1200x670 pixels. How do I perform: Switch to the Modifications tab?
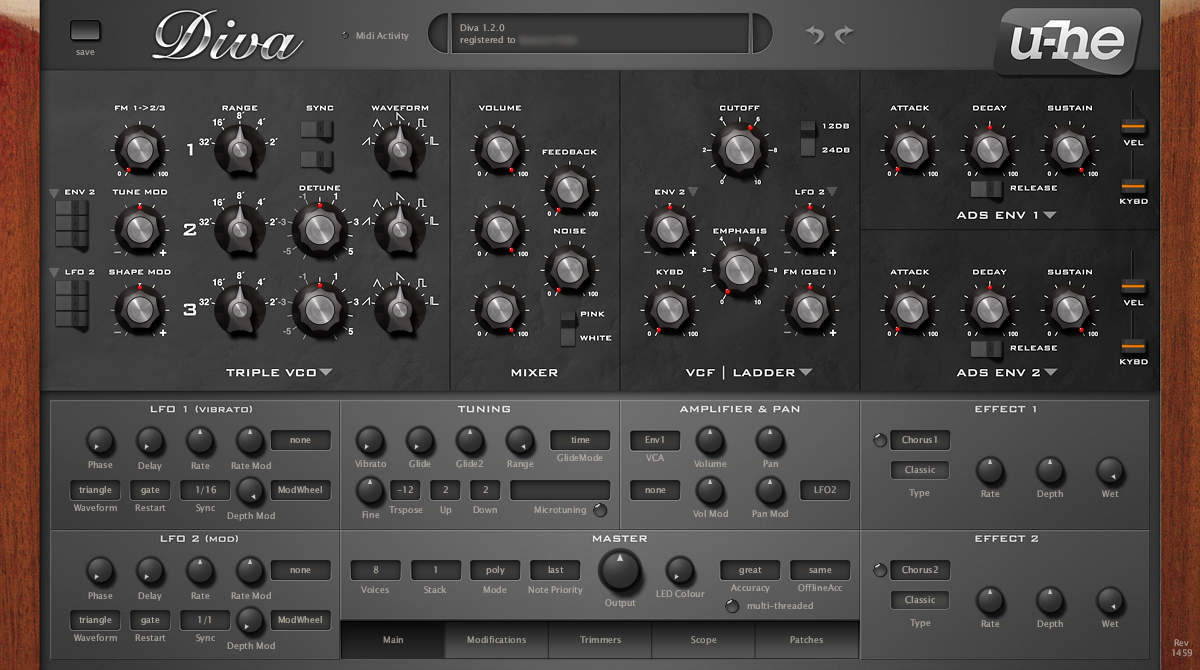coord(496,640)
